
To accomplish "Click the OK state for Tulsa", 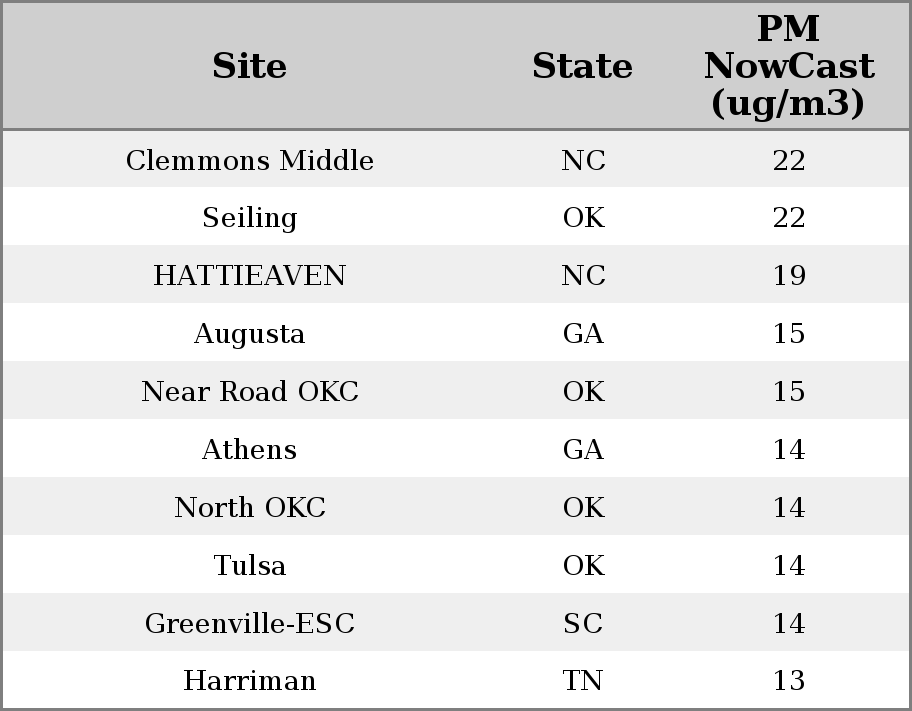I will click(x=583, y=566).
